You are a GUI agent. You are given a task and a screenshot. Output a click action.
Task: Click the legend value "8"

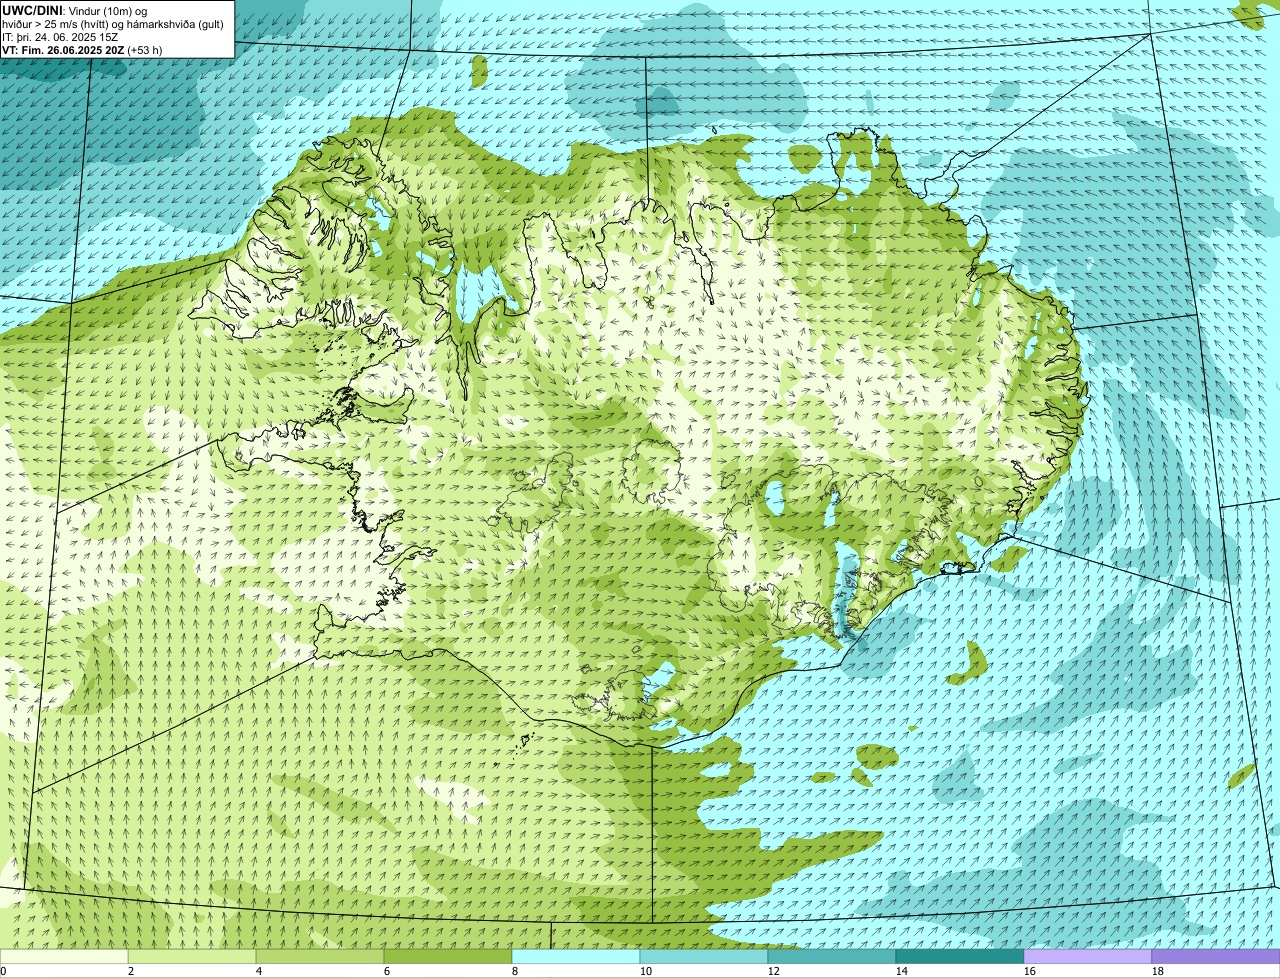515,971
